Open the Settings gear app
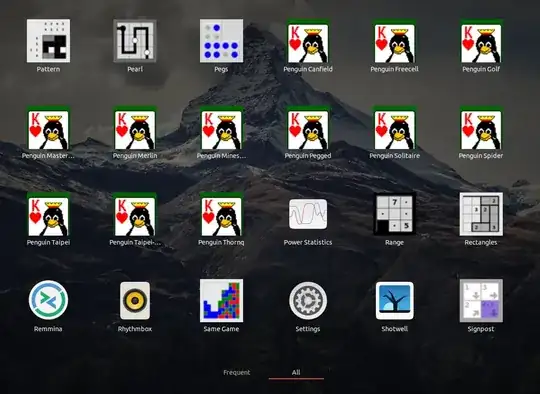 (308, 301)
